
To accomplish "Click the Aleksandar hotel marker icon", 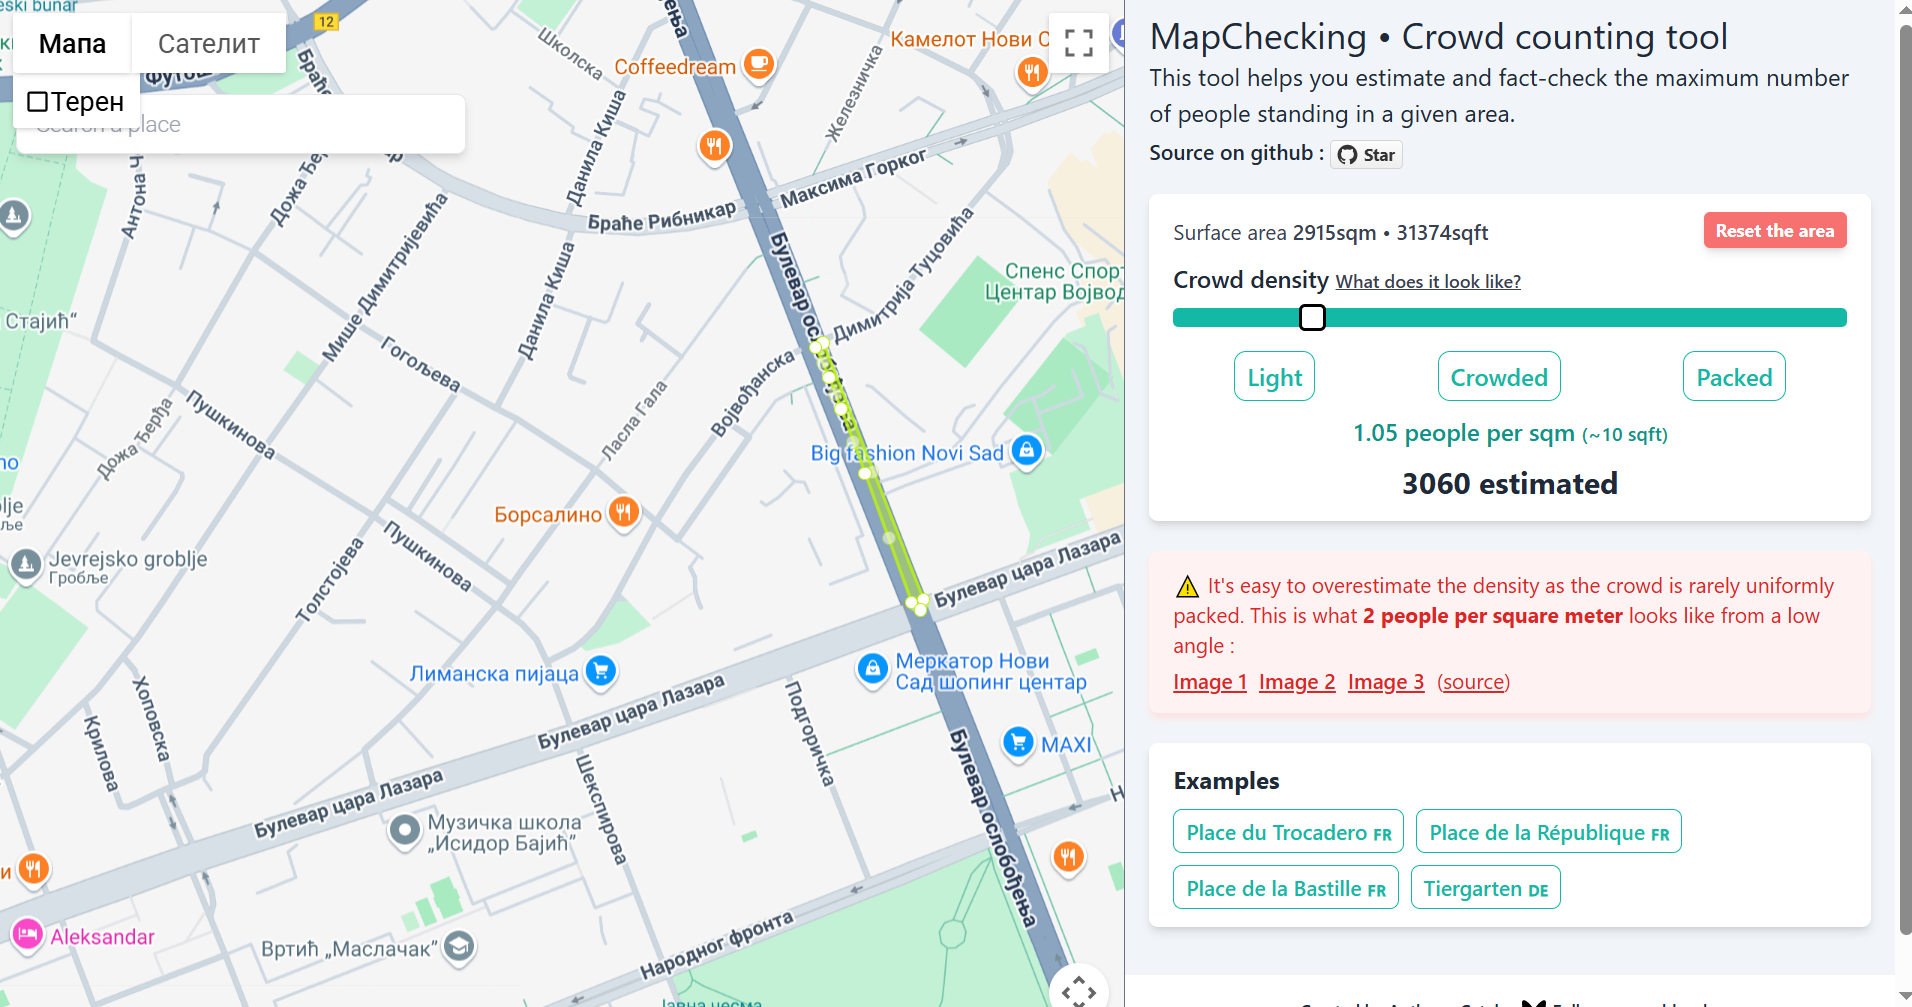I will tap(27, 935).
